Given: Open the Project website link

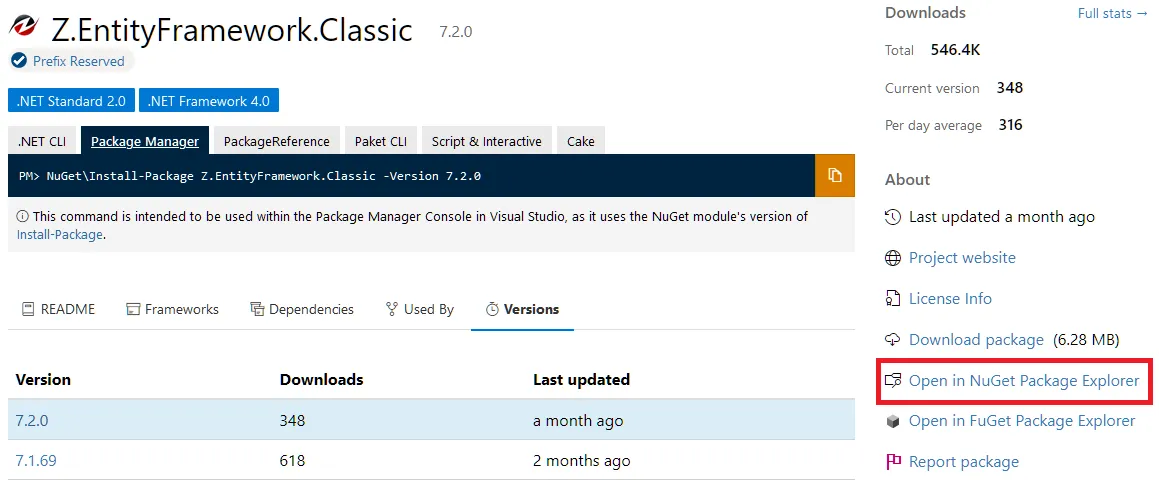Looking at the screenshot, I should click(x=962, y=257).
